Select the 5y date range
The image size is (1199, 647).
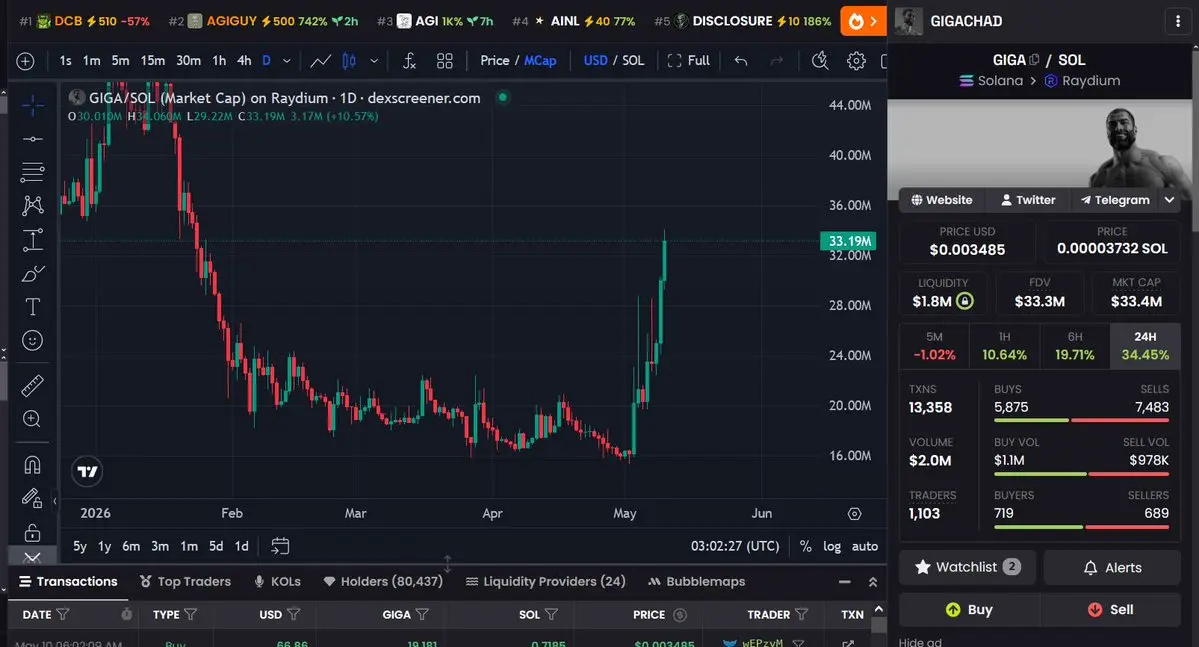(x=80, y=546)
